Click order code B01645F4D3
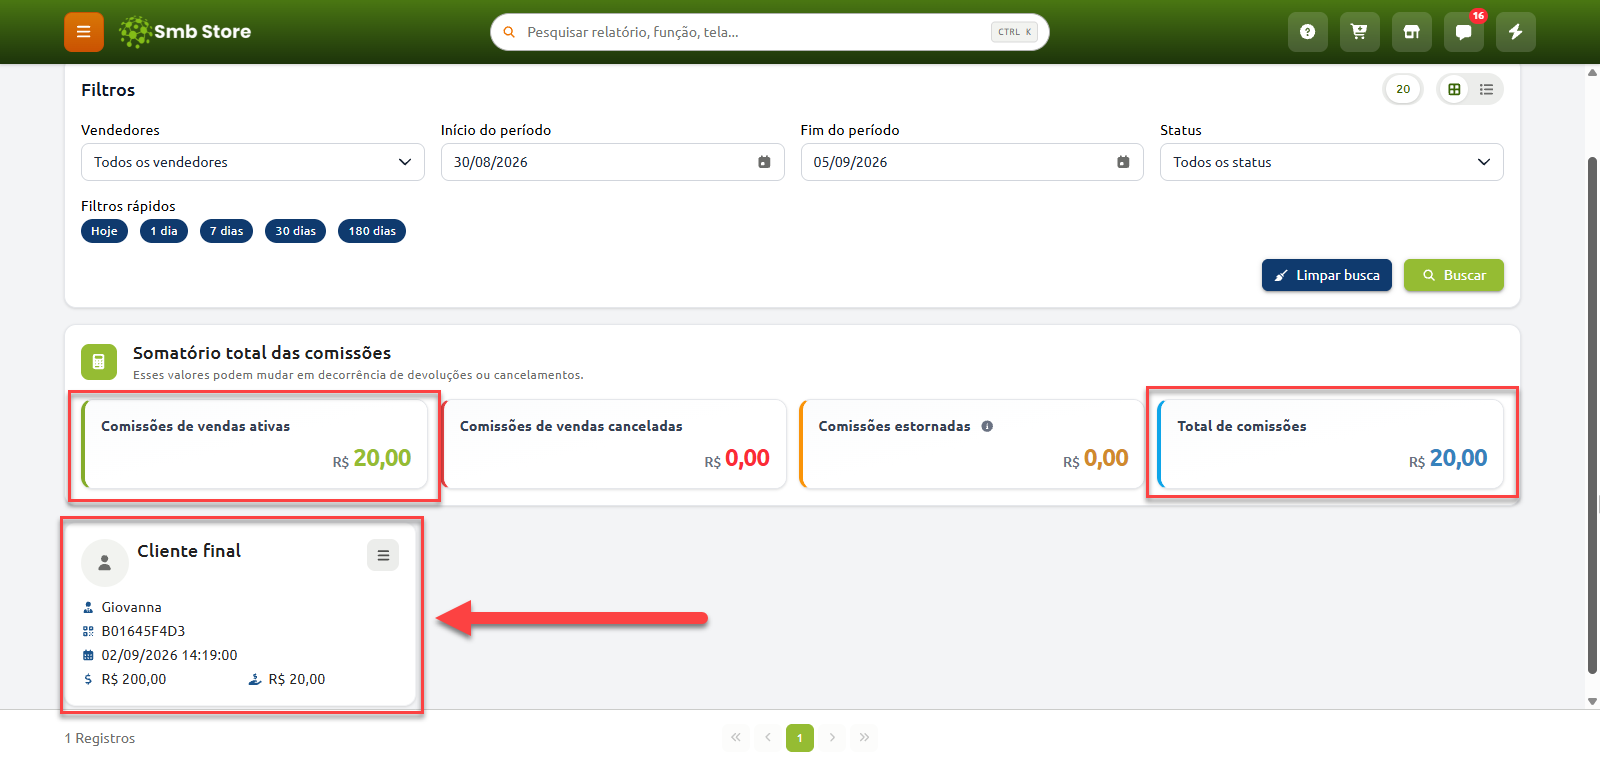The height and width of the screenshot is (765, 1600). point(143,631)
